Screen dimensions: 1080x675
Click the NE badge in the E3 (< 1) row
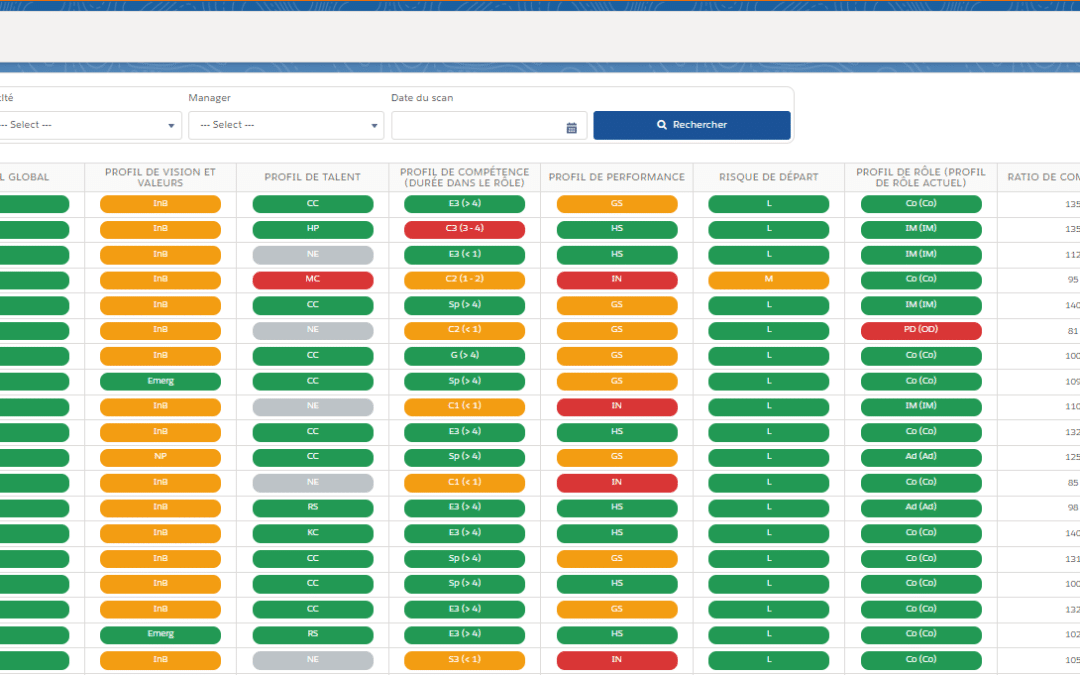[x=313, y=254]
